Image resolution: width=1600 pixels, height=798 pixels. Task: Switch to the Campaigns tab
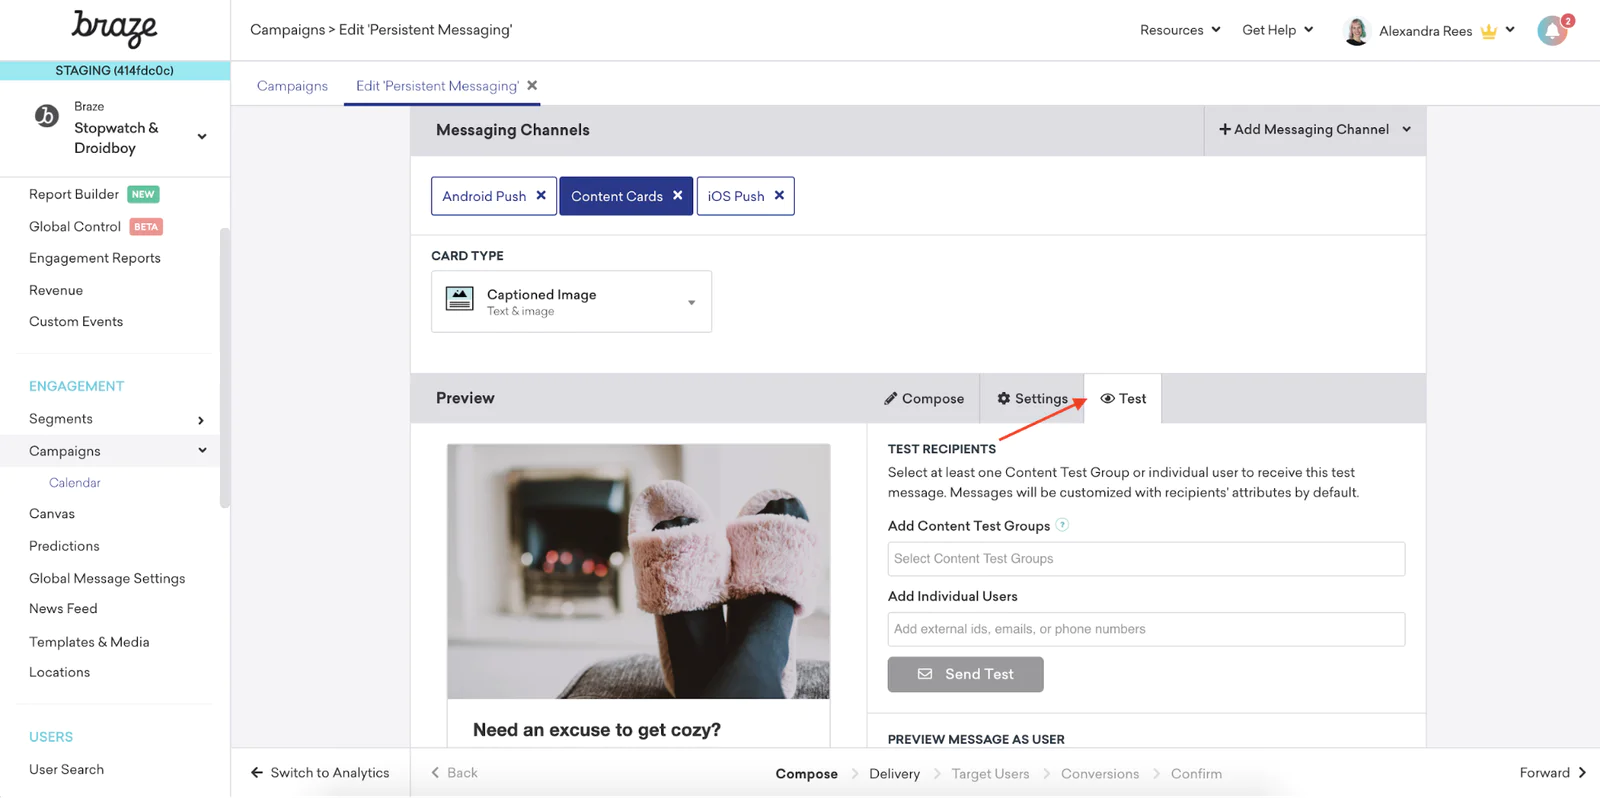(292, 86)
